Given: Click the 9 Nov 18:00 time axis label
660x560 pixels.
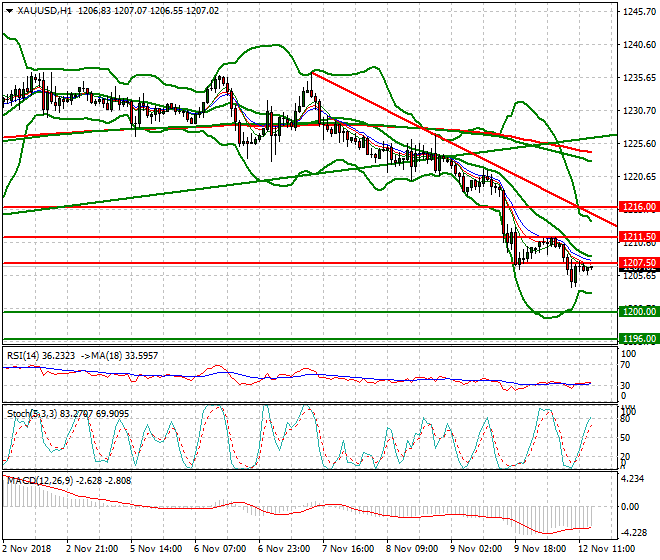Looking at the screenshot, I should 540,549.
